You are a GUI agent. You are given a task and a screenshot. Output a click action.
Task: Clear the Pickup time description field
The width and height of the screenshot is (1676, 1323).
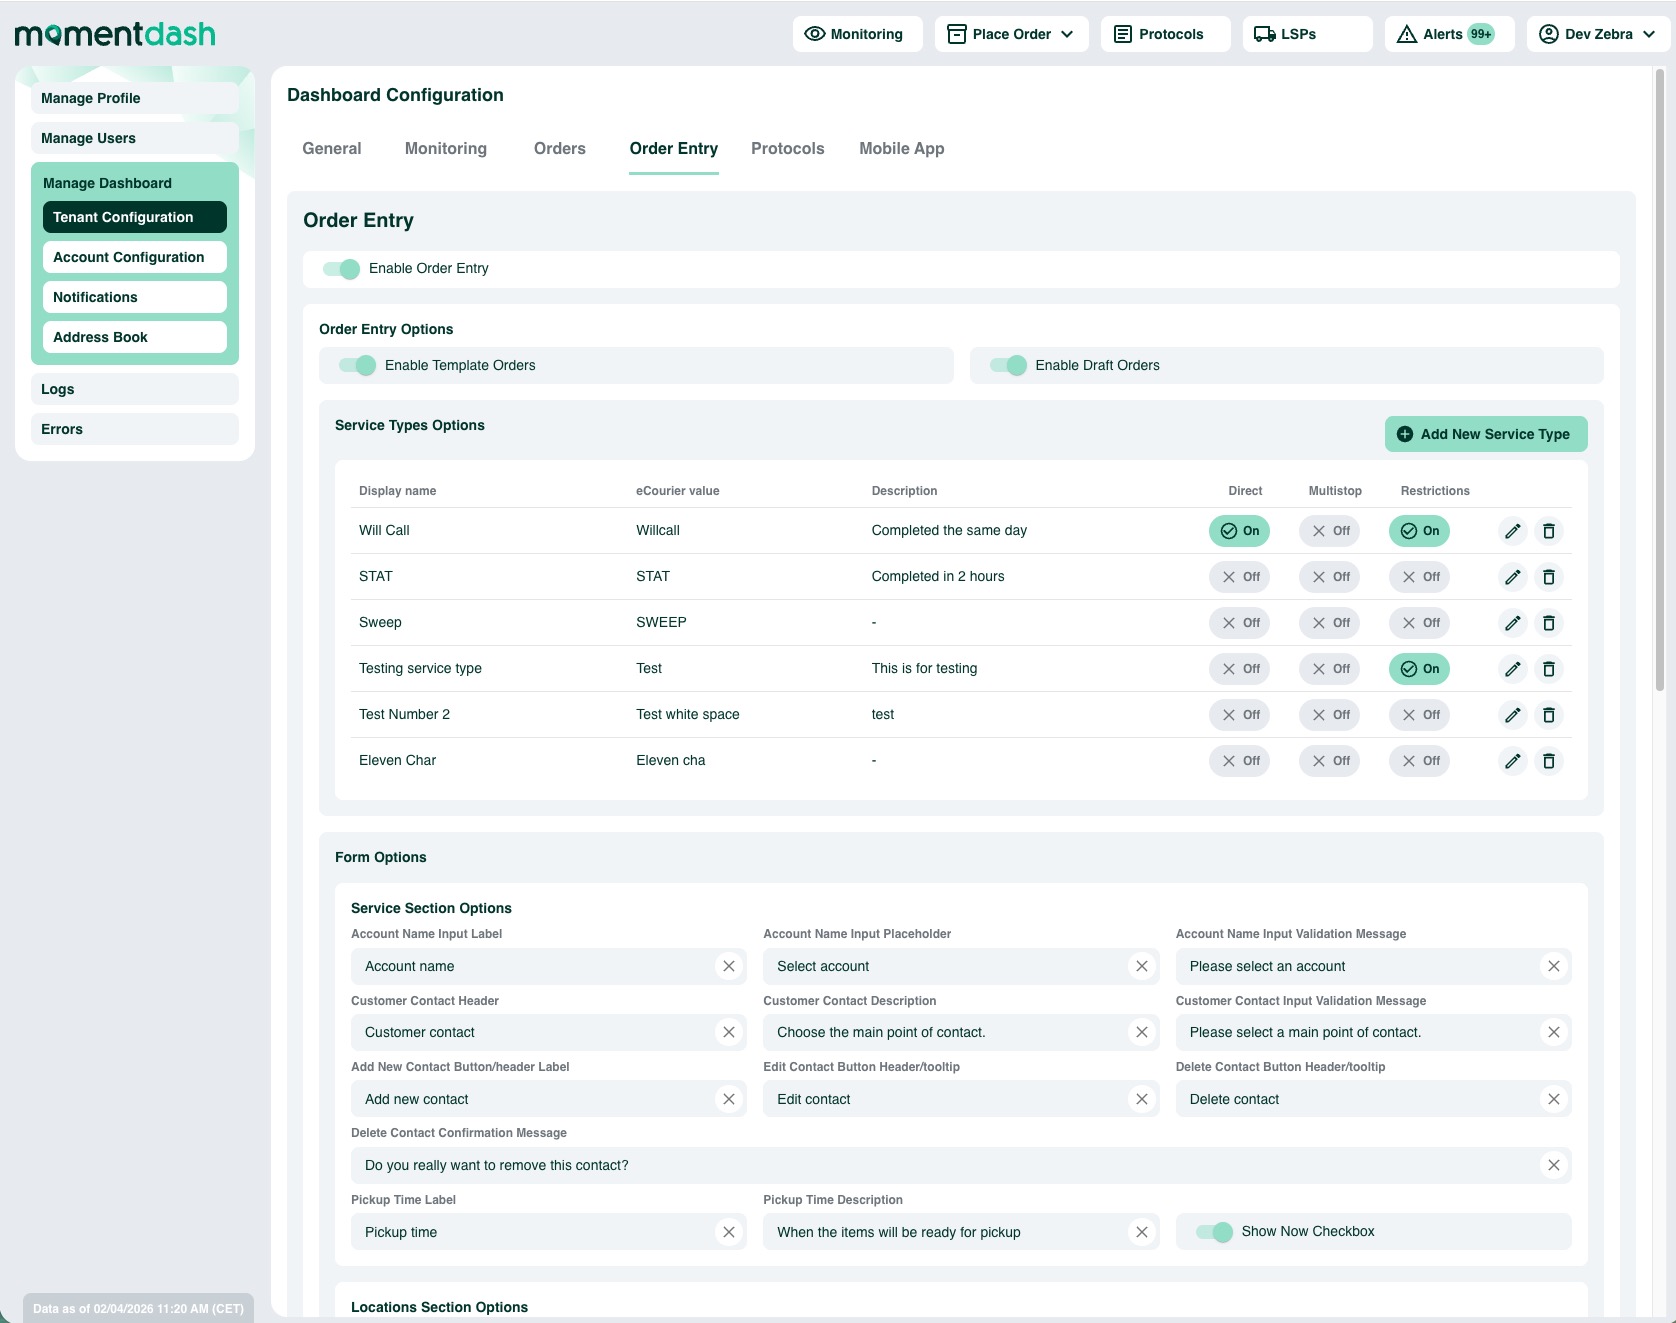tap(1141, 1232)
